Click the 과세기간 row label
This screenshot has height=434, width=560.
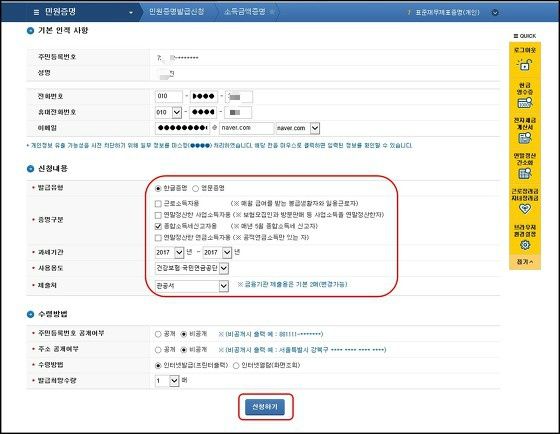(50, 252)
